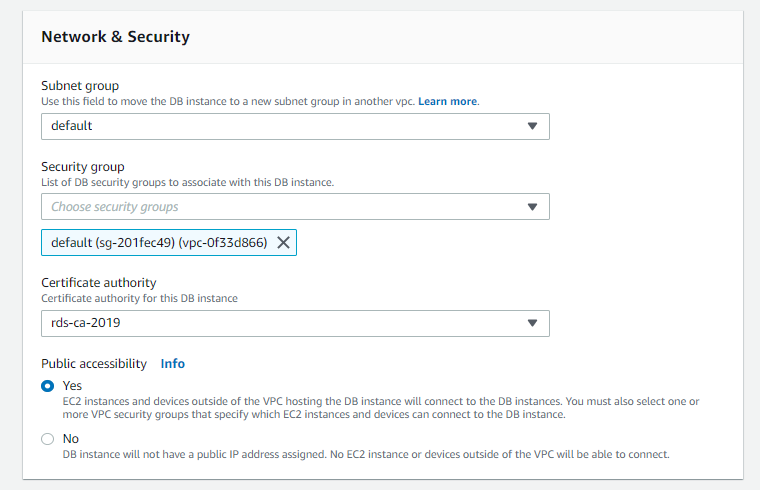Click the EC2 instances description under Yes
The height and width of the screenshot is (490, 760).
point(381,408)
